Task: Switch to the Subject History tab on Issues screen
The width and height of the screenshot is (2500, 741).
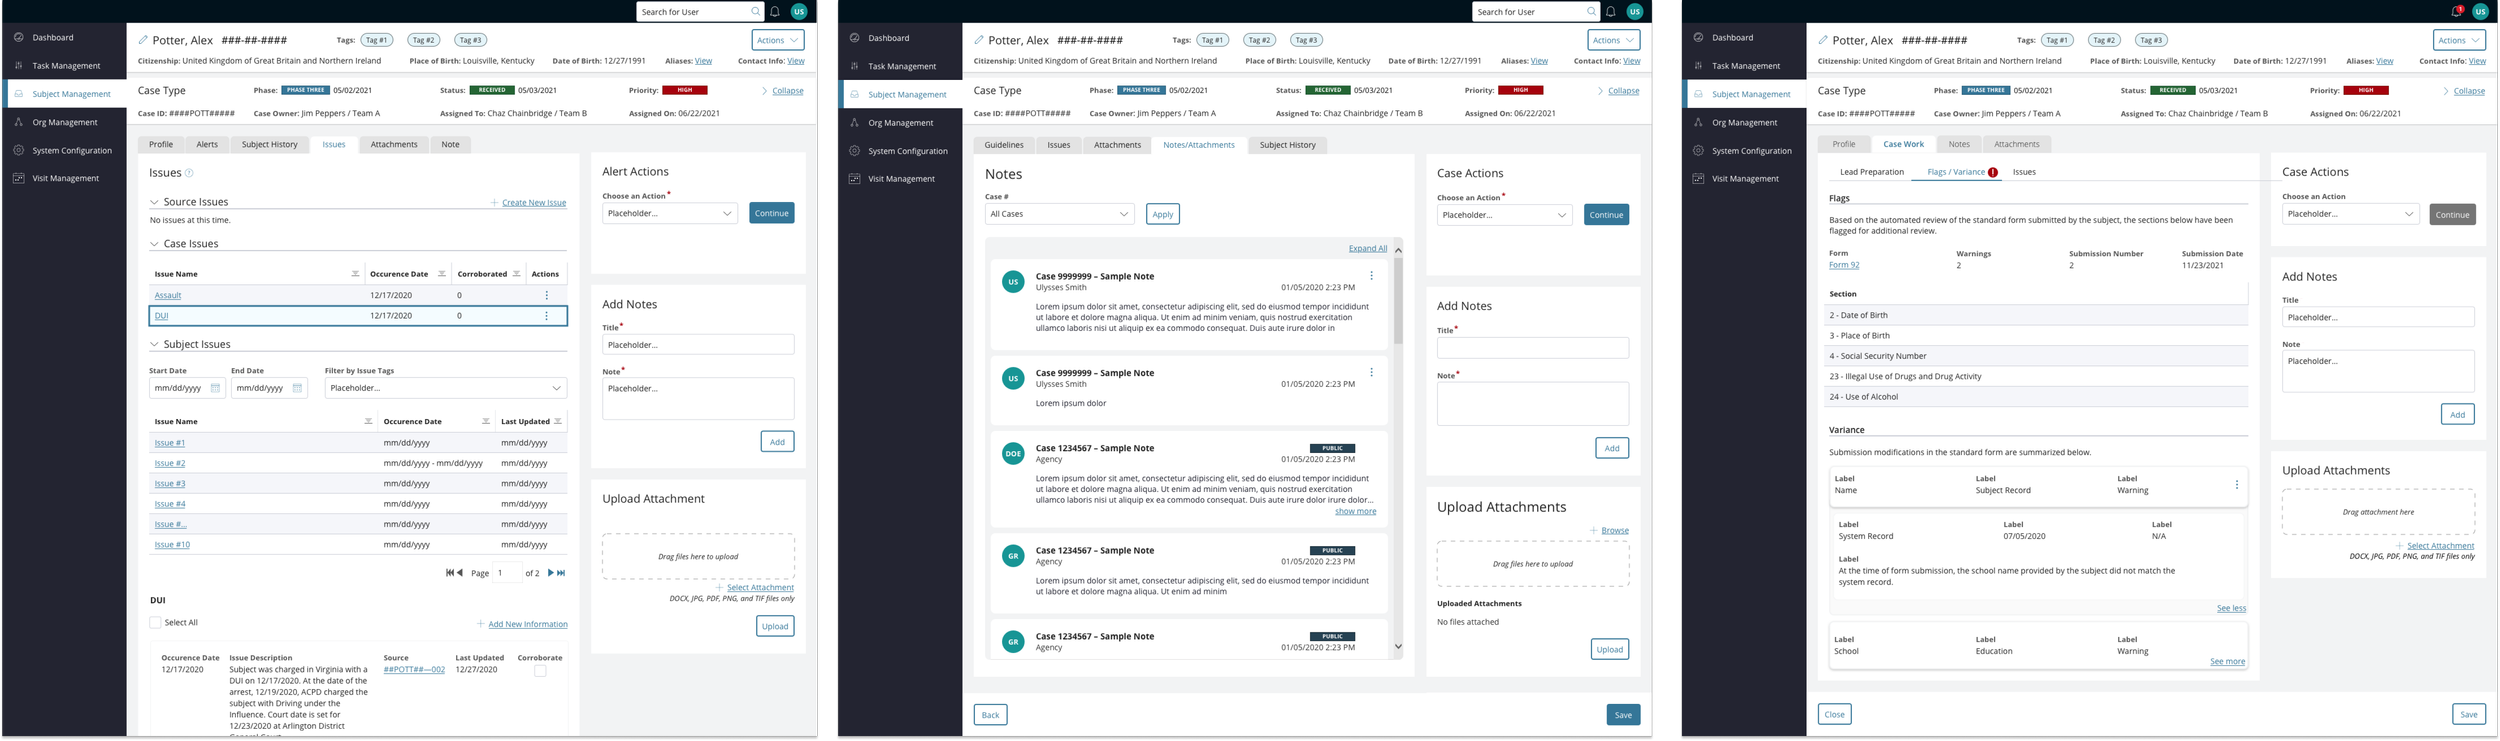Action: coord(270,144)
